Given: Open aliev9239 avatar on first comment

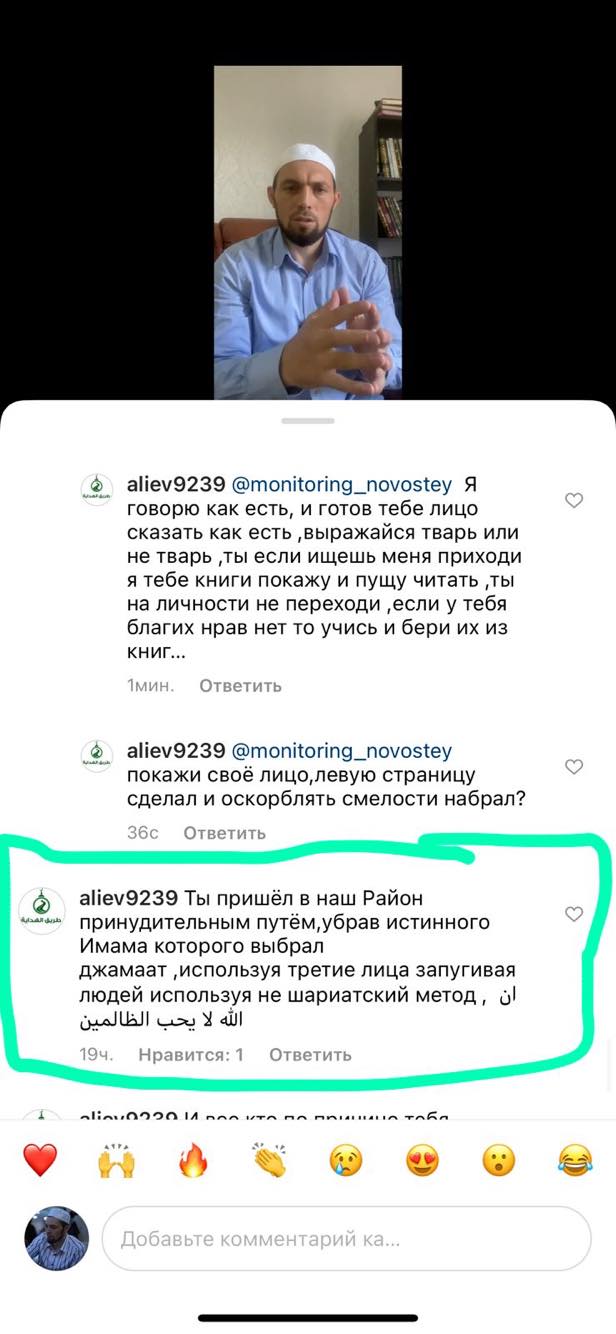Looking at the screenshot, I should click(x=96, y=488).
